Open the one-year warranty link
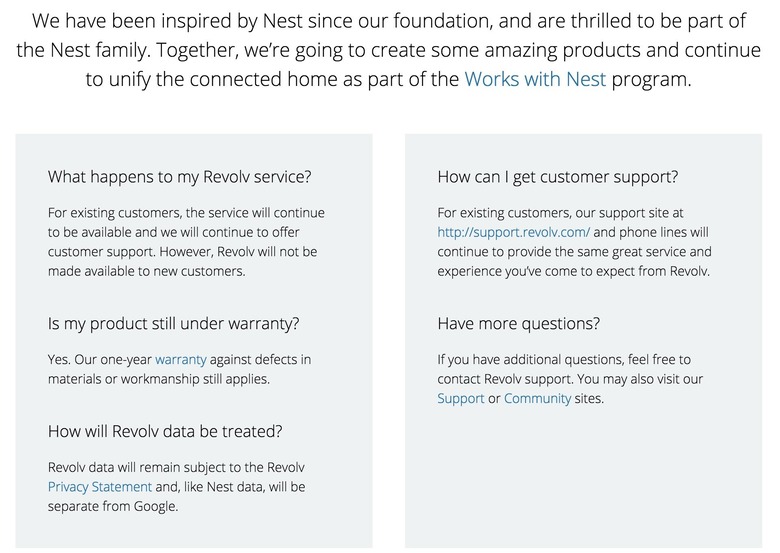The image size is (780, 553). click(x=179, y=359)
